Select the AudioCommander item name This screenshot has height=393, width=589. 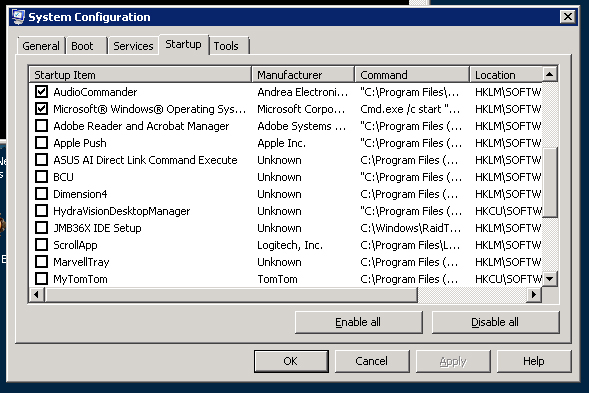(x=95, y=92)
